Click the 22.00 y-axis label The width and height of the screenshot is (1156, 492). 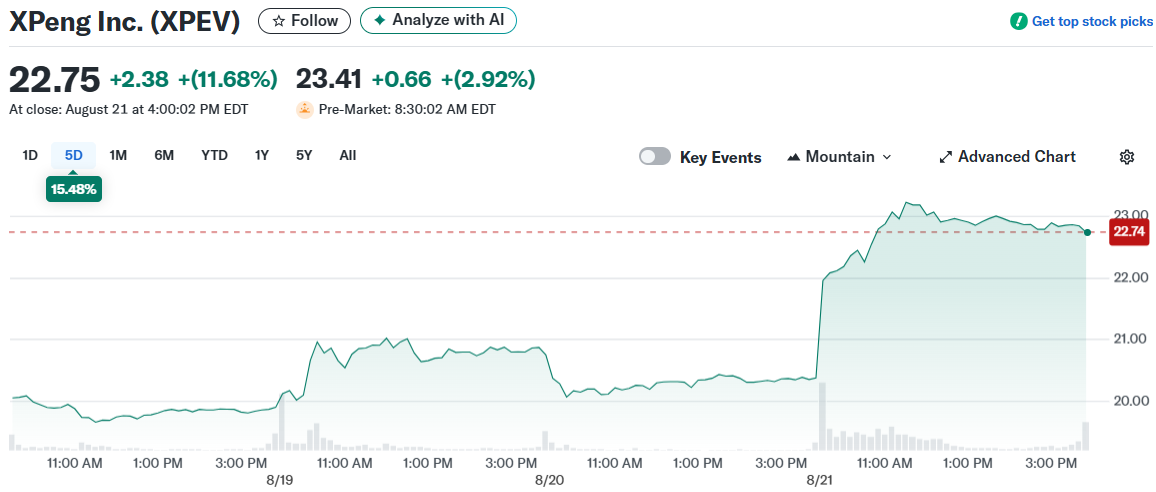[x=1131, y=277]
